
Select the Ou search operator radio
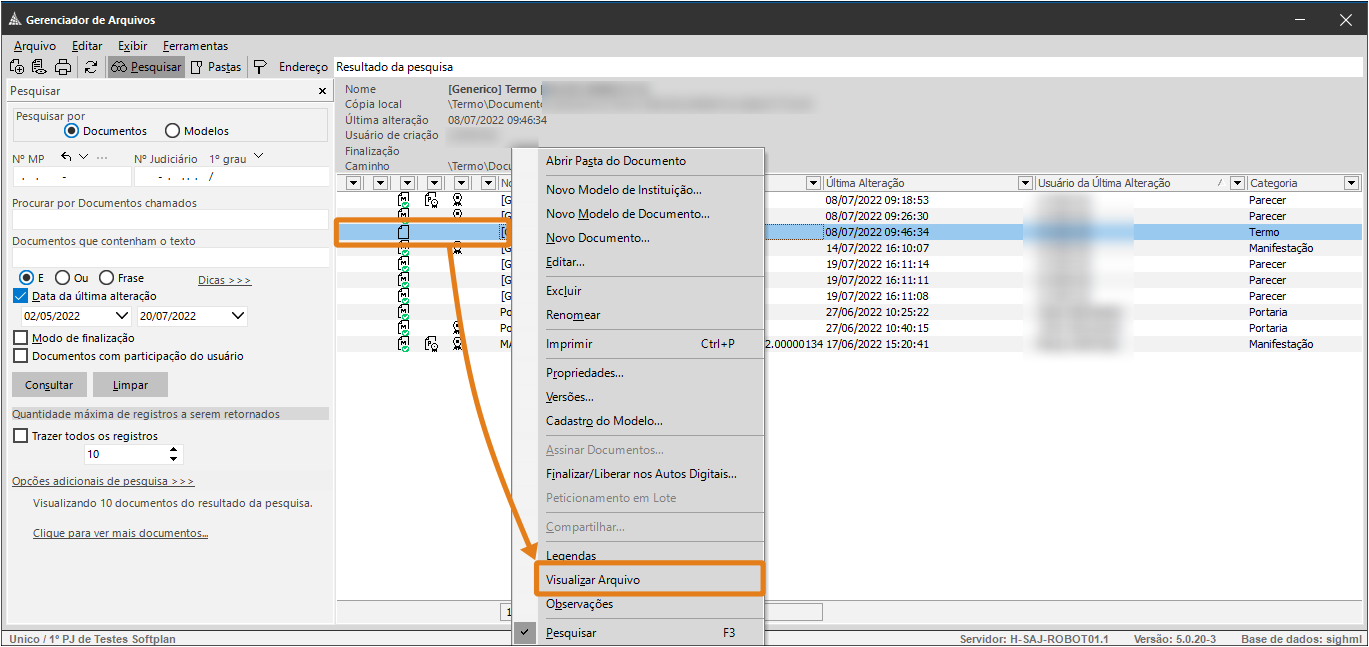click(62, 278)
